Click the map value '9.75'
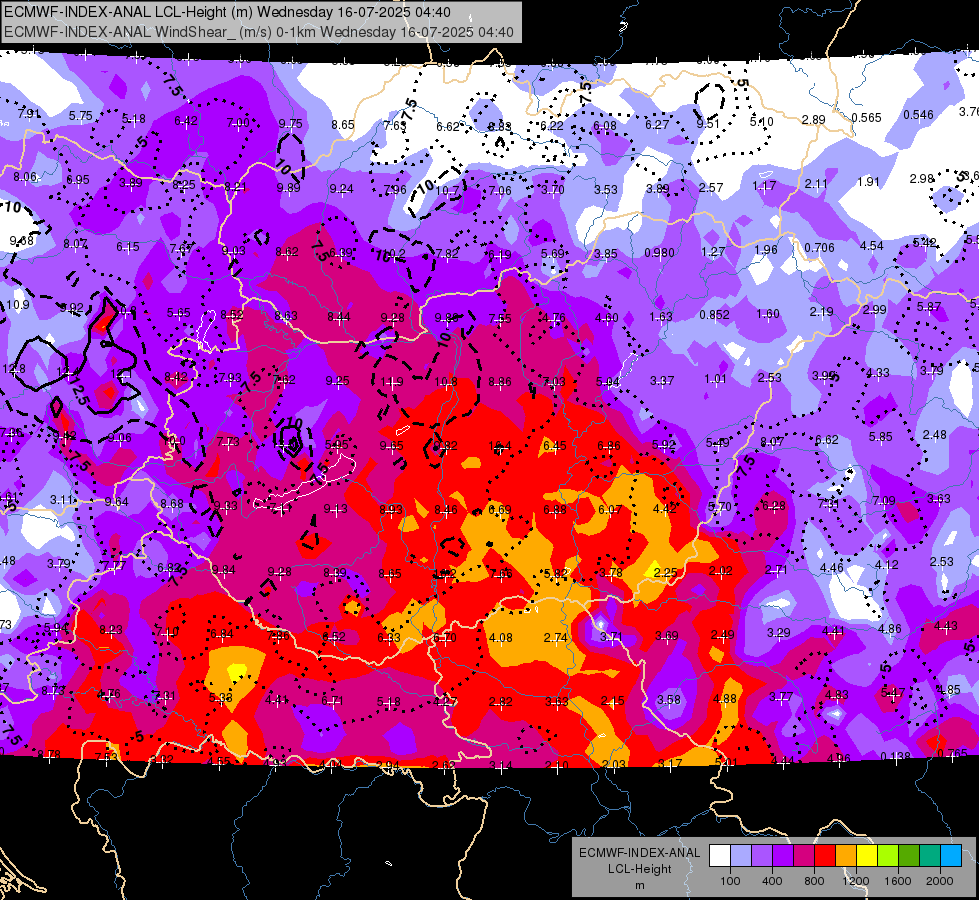Image resolution: width=979 pixels, height=900 pixels. tap(290, 124)
